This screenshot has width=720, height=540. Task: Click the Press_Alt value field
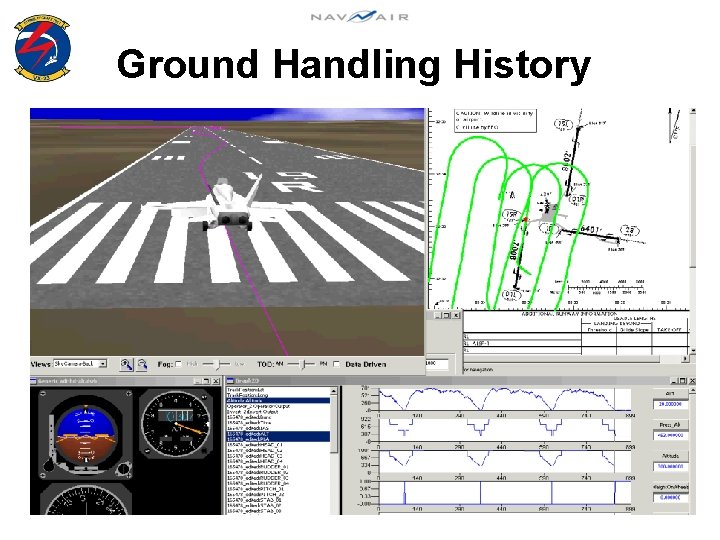point(670,435)
